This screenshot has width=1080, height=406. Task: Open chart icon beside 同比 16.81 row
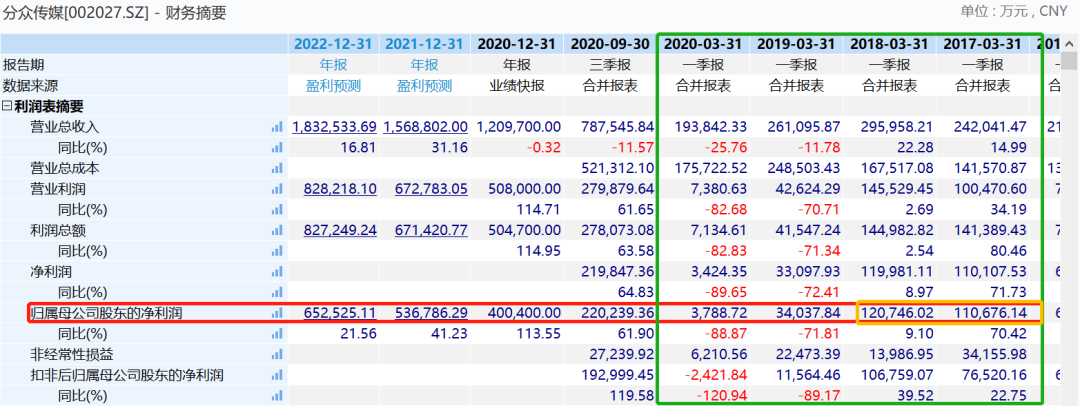pyautogui.click(x=277, y=148)
